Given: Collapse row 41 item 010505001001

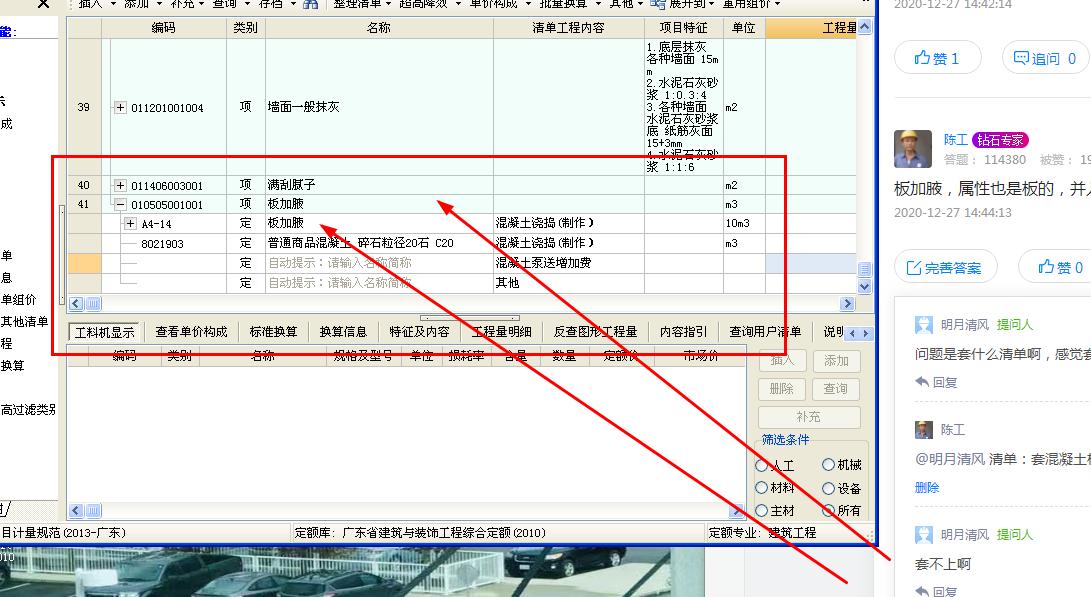Looking at the screenshot, I should click(x=120, y=205).
